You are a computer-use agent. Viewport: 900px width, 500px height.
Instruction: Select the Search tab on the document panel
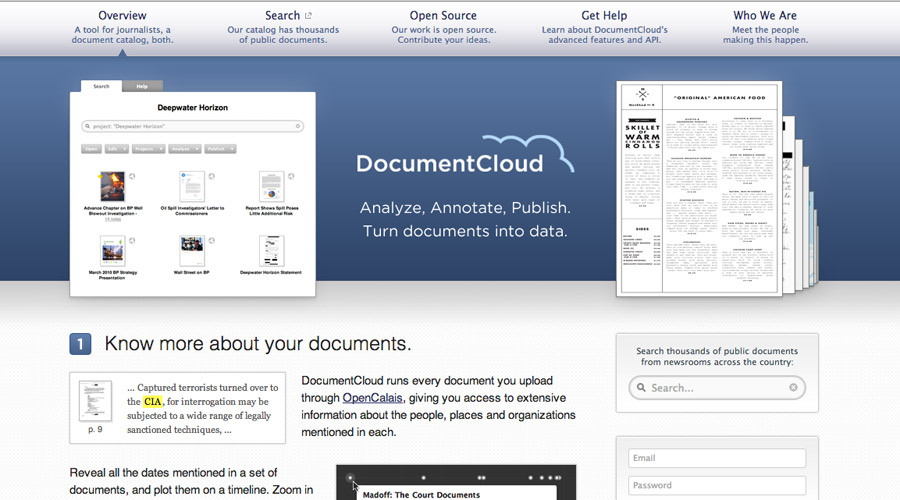[101, 86]
